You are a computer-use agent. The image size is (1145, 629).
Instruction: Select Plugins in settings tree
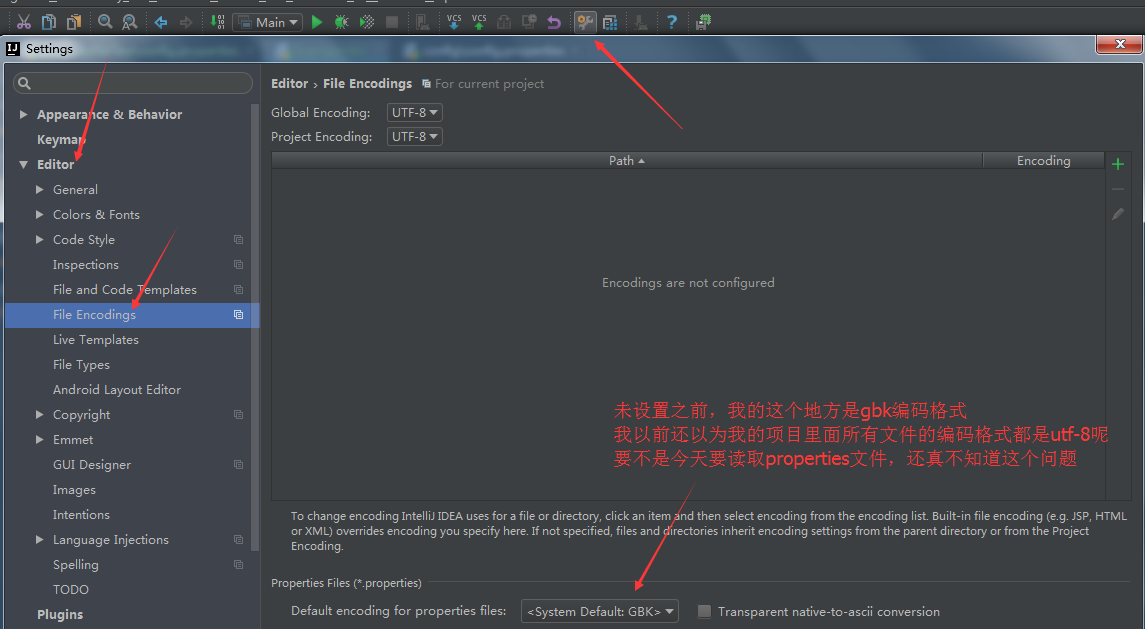[60, 614]
